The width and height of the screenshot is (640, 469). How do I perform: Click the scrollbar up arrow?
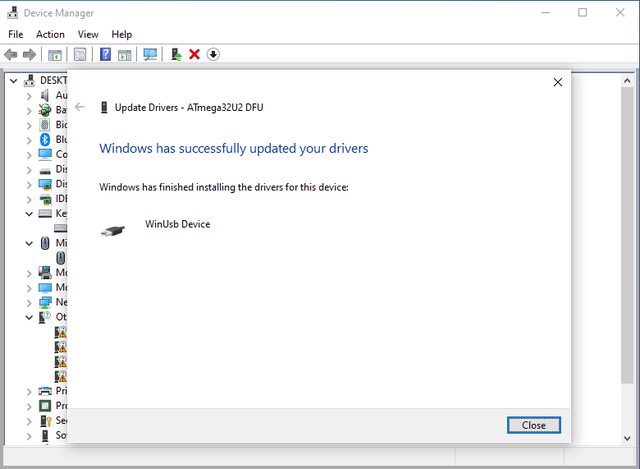(x=627, y=81)
